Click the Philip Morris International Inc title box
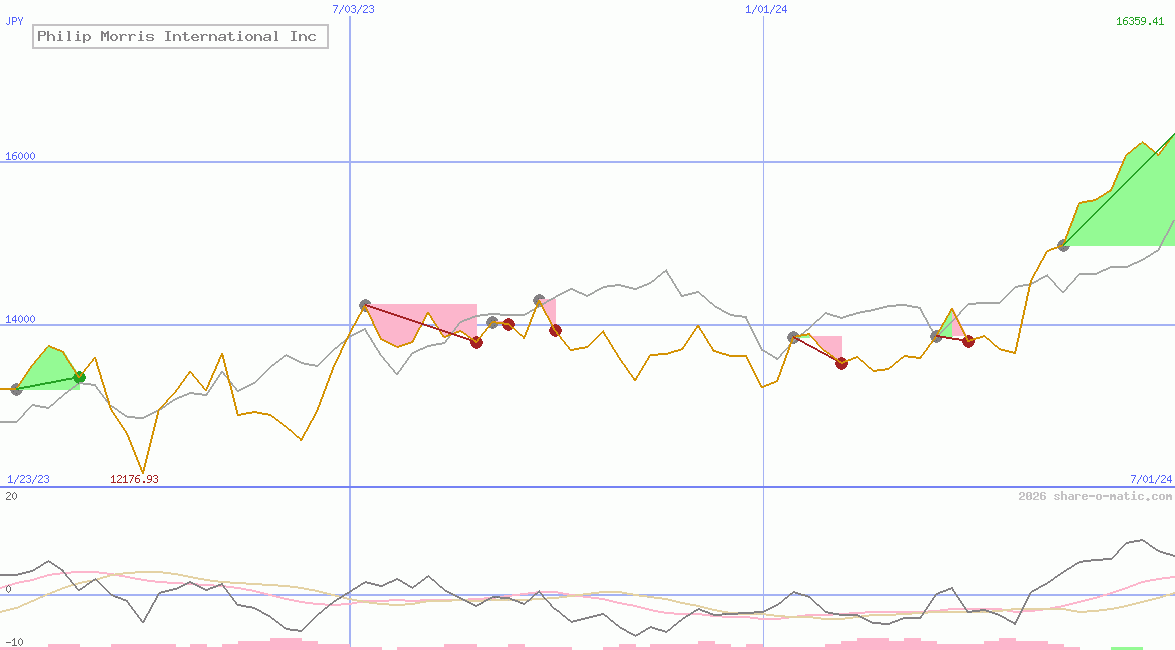Image resolution: width=1175 pixels, height=650 pixels. [x=180, y=36]
